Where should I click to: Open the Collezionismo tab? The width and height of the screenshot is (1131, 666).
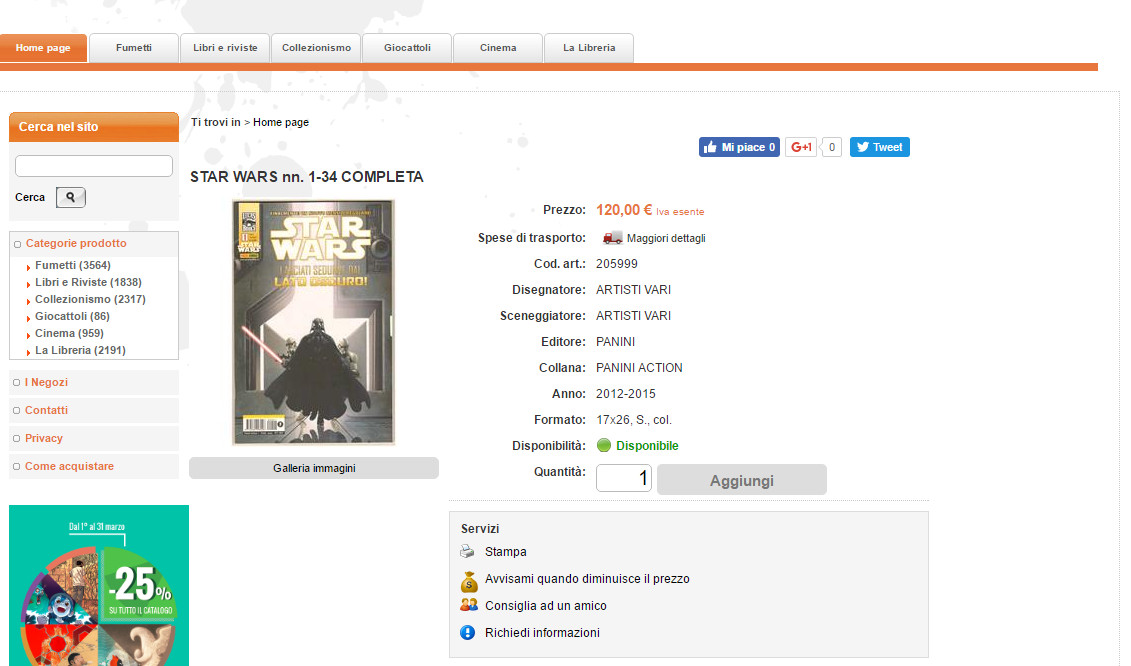[x=316, y=48]
